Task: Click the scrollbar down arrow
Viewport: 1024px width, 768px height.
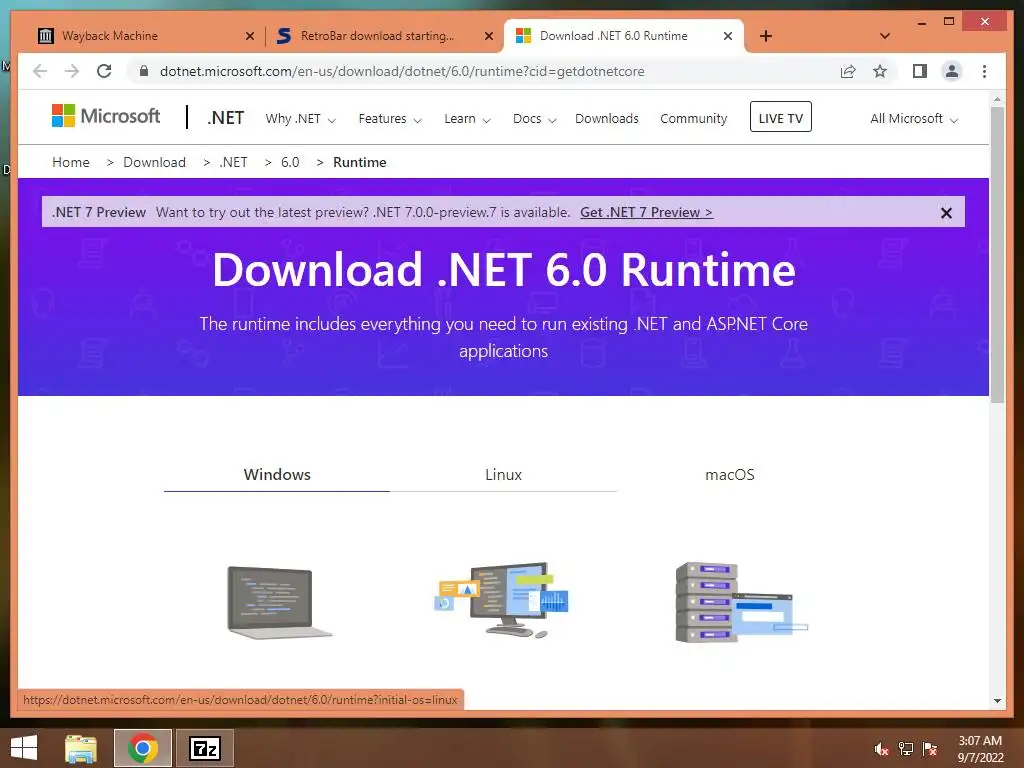Action: pyautogui.click(x=997, y=701)
